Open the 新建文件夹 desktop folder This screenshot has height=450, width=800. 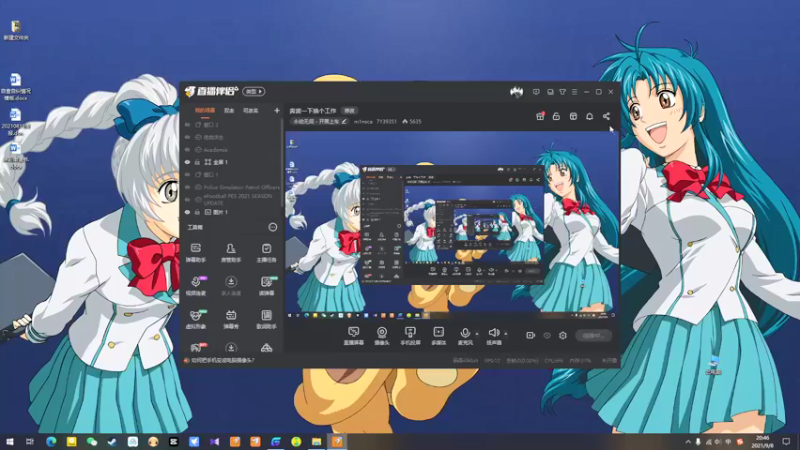(16, 30)
